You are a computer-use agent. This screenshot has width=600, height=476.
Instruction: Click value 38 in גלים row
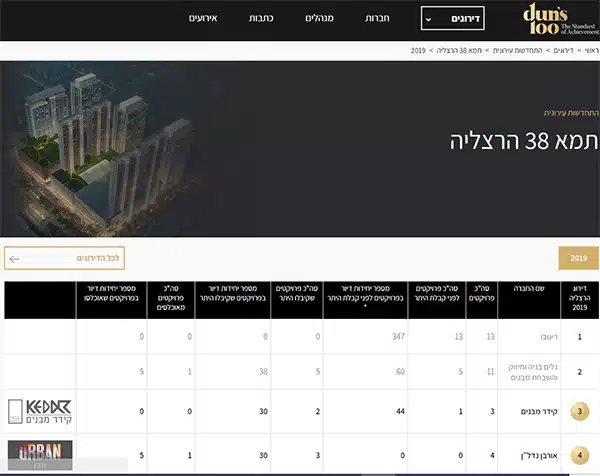click(x=263, y=372)
